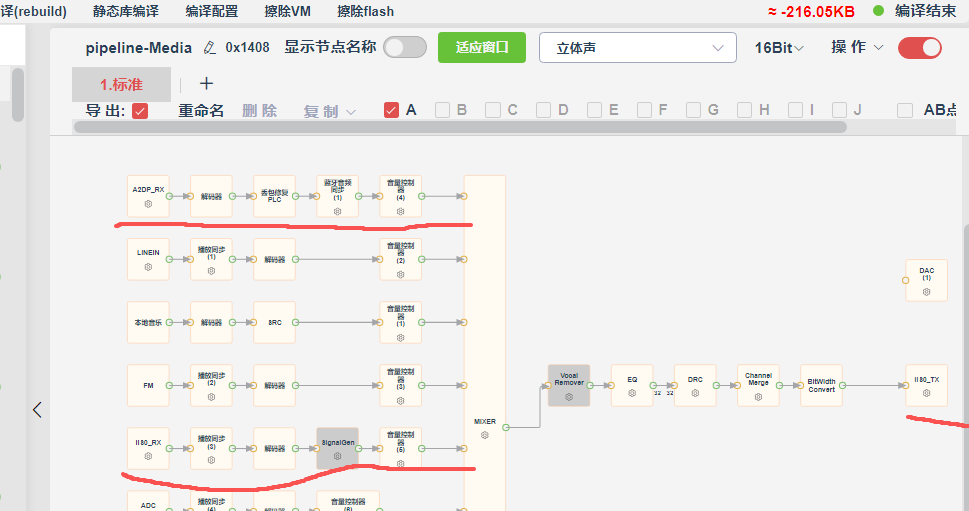Check the D checkbox

tap(543, 110)
